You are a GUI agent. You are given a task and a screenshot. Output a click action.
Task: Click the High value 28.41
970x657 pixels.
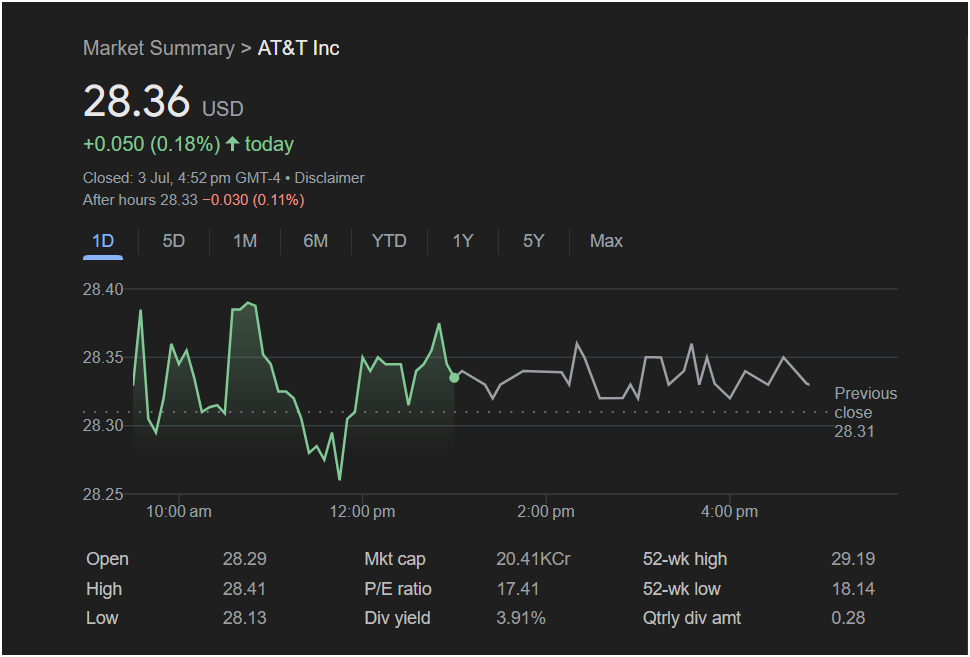pyautogui.click(x=244, y=589)
